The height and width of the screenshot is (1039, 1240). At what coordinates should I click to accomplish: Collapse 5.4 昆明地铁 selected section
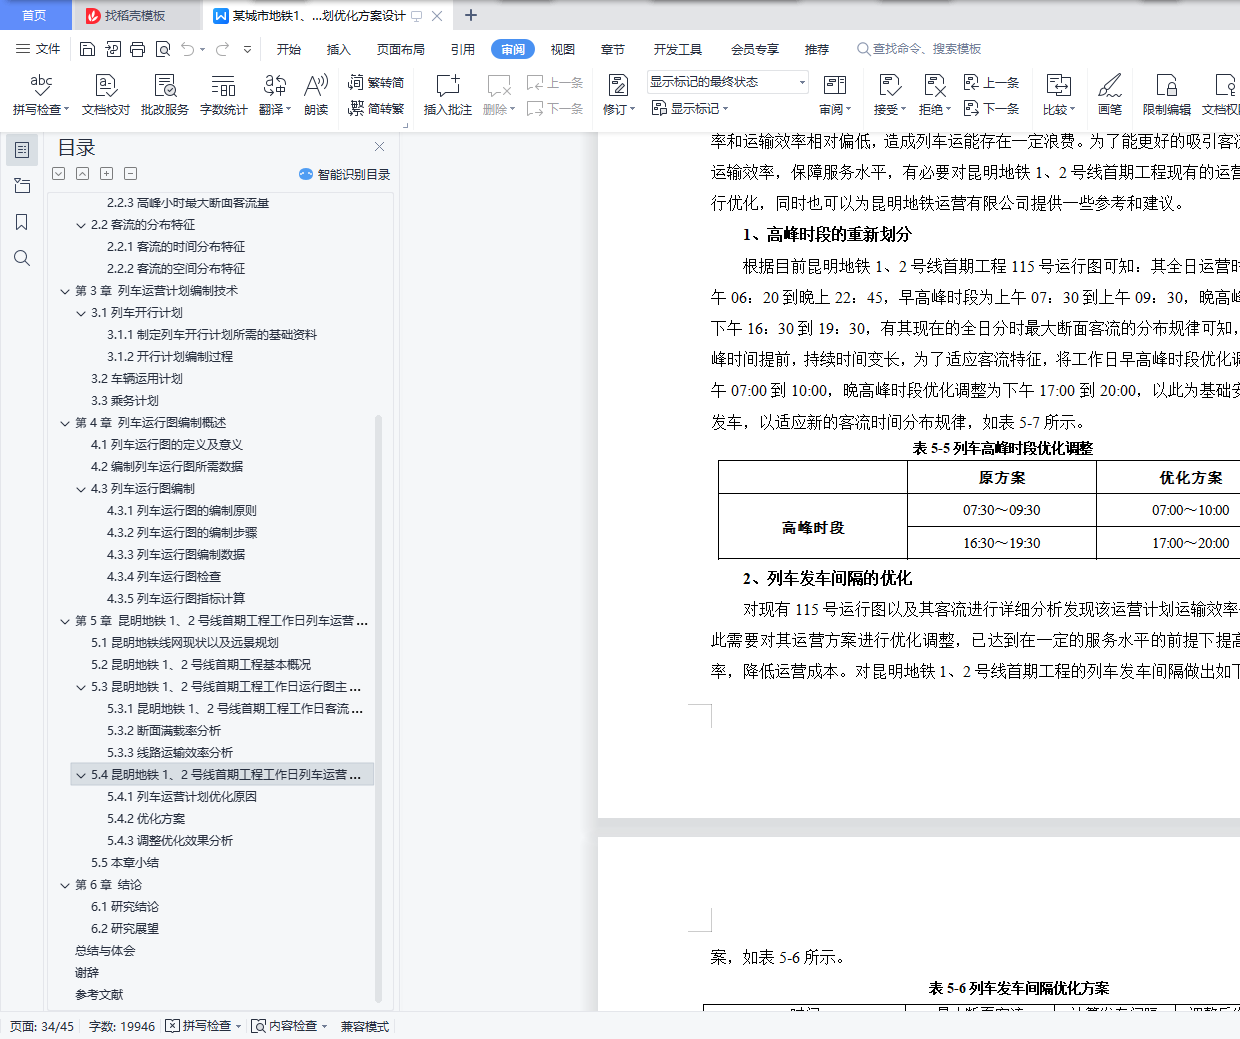[x=81, y=775]
